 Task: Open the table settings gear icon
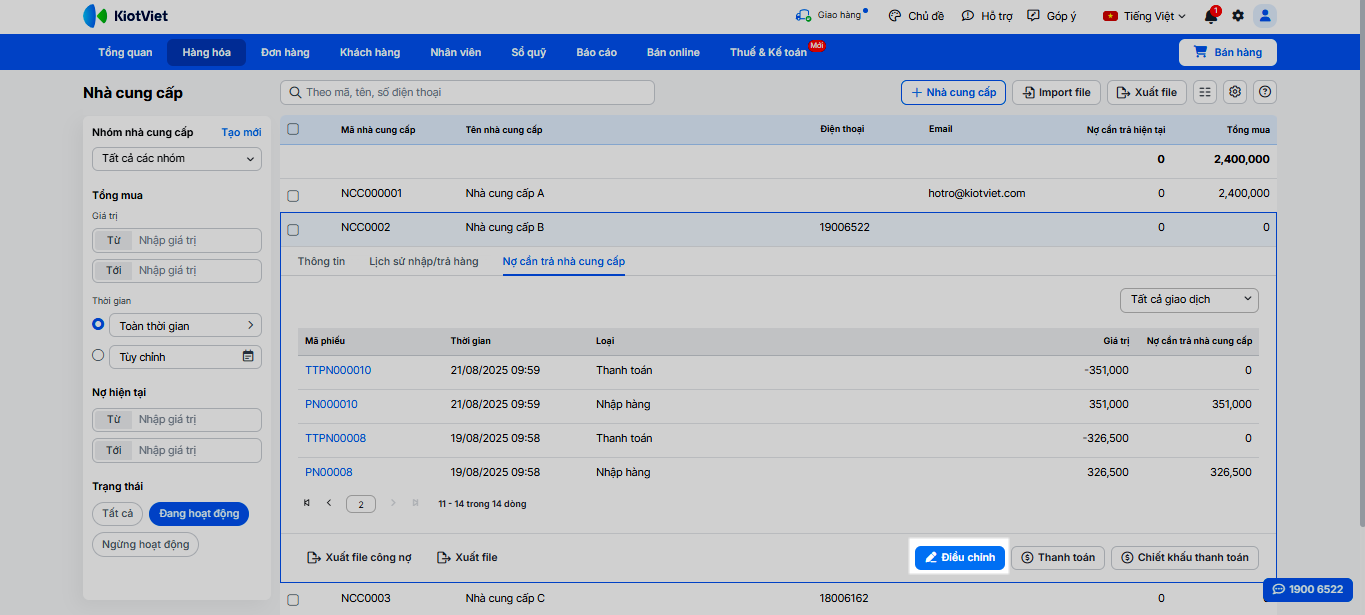[x=1235, y=92]
